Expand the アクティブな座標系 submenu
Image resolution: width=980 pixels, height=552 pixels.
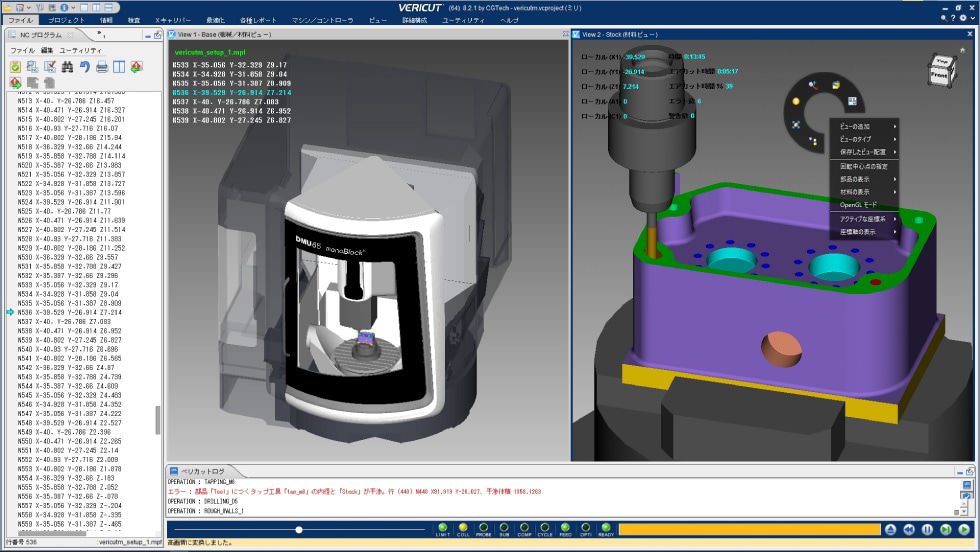click(x=866, y=218)
